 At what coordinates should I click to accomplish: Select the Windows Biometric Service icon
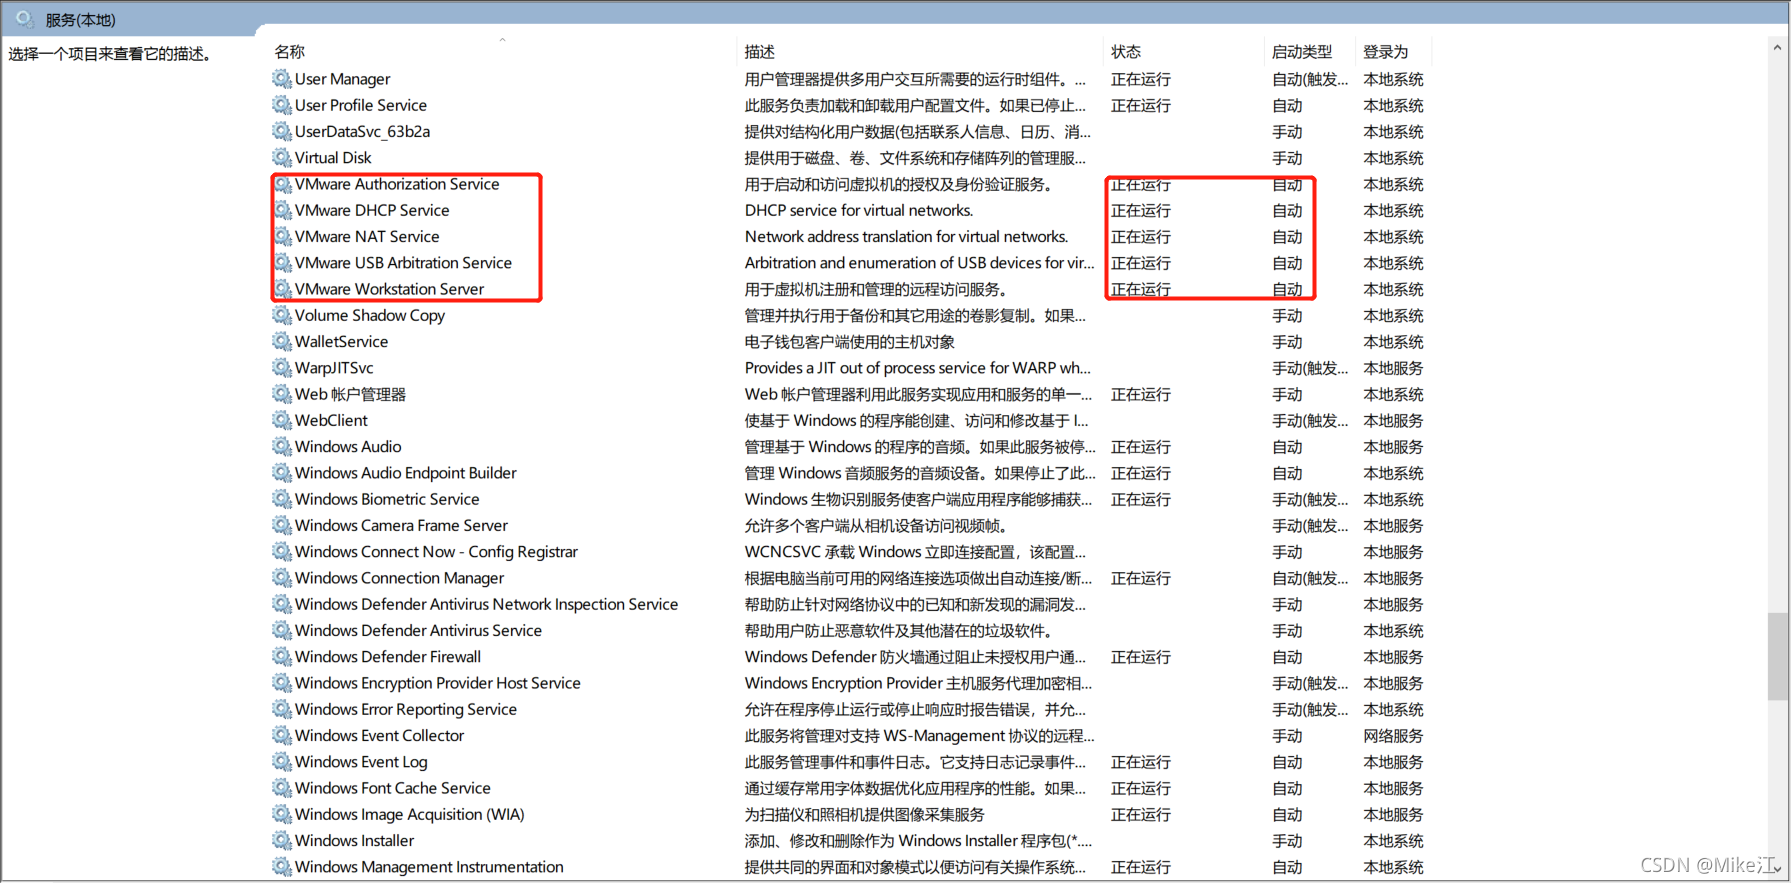pyautogui.click(x=281, y=499)
